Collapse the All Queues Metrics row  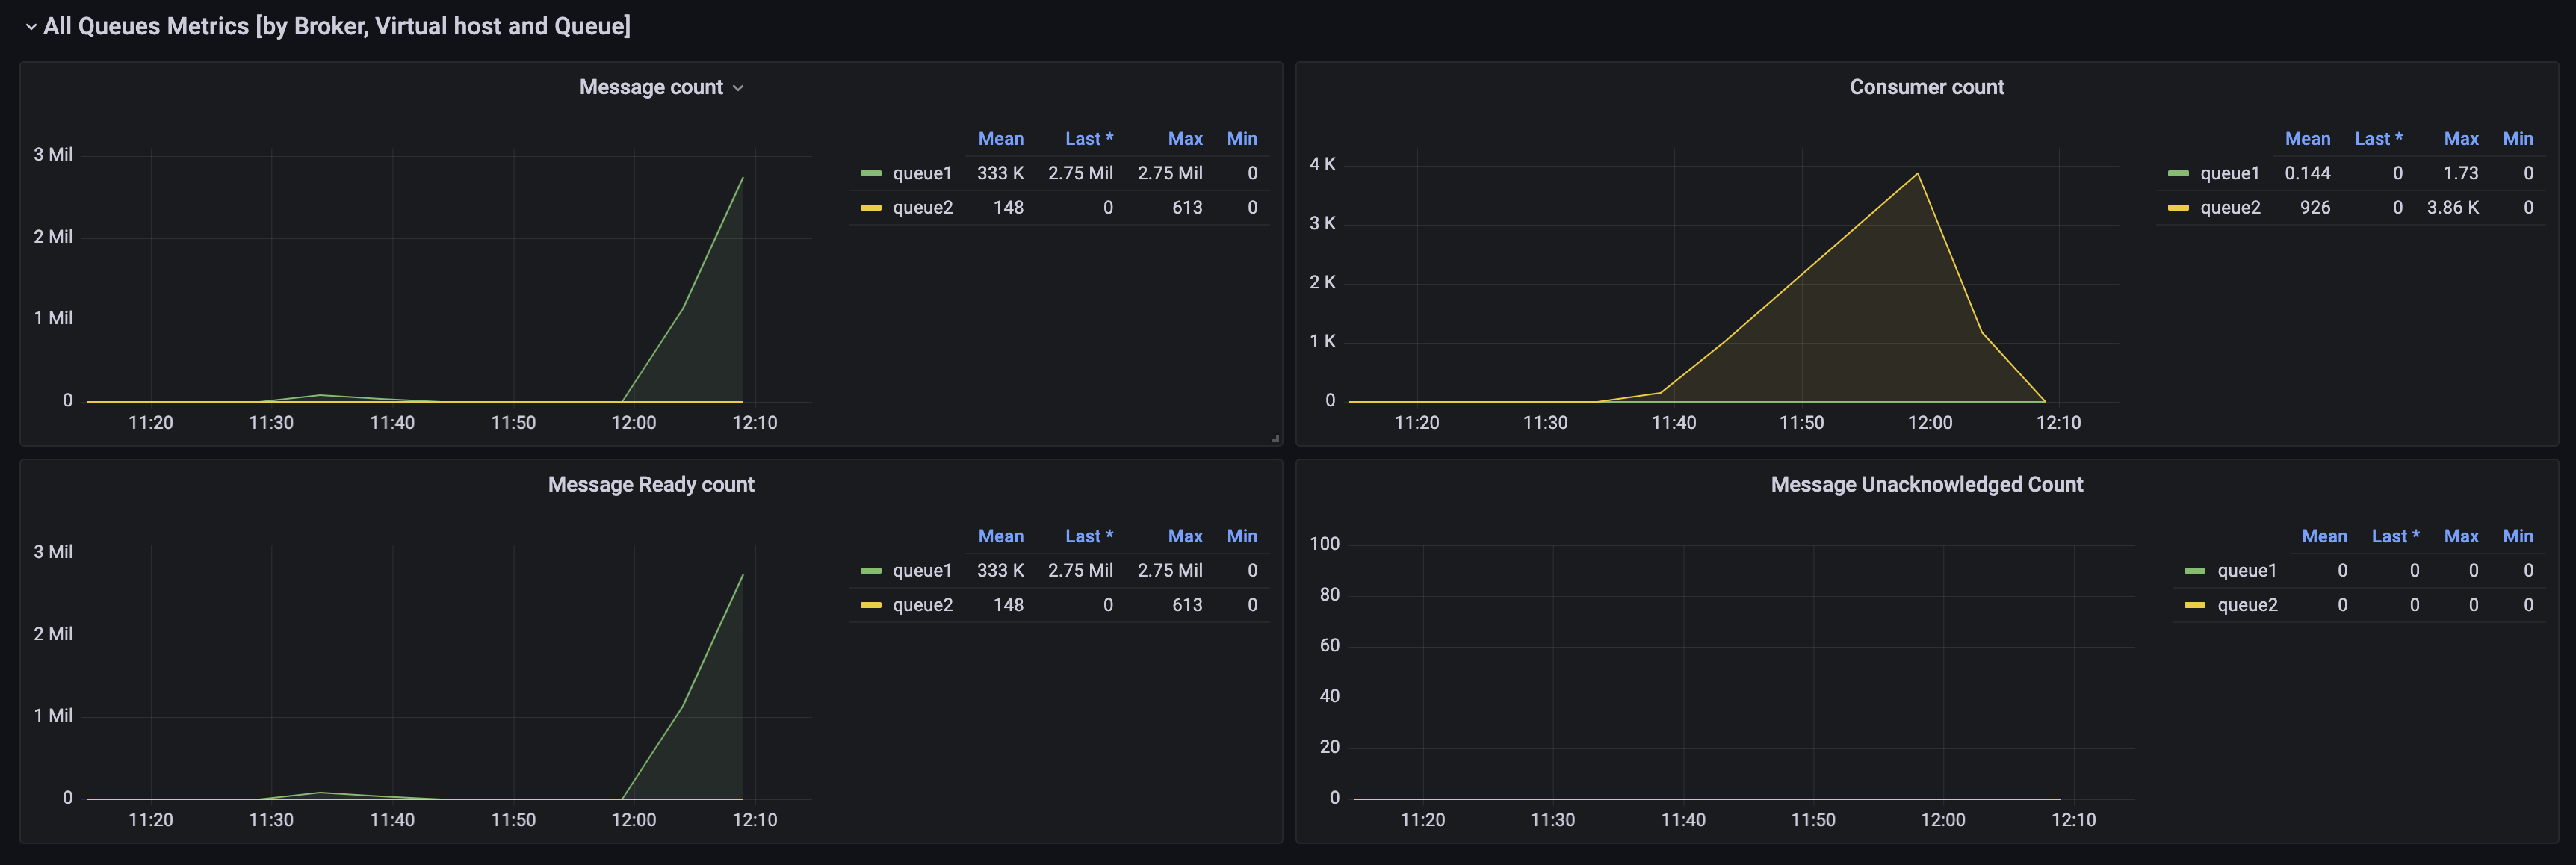click(31, 27)
